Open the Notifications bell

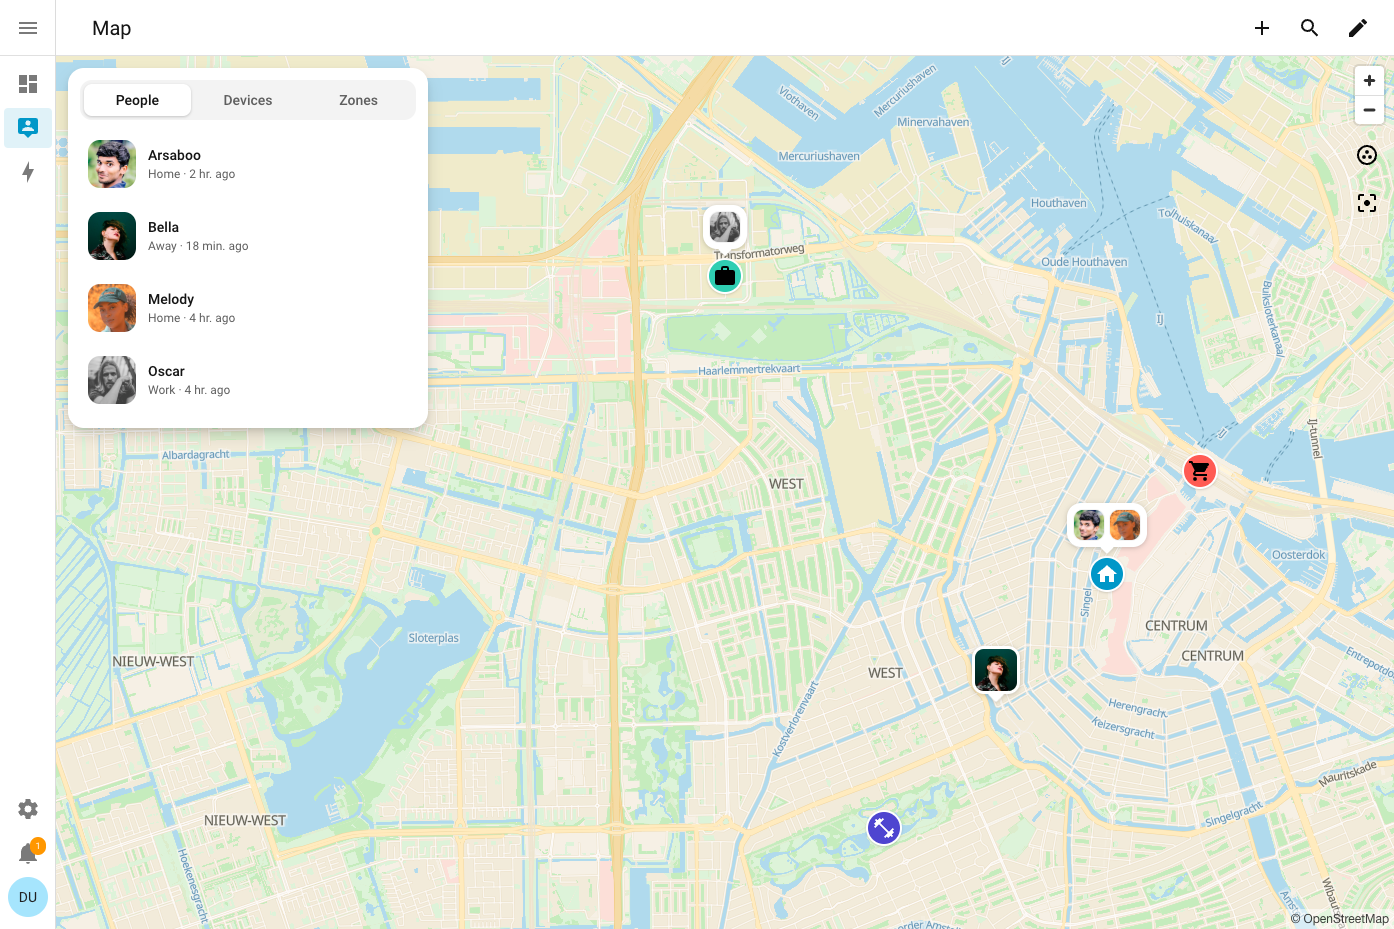click(28, 853)
